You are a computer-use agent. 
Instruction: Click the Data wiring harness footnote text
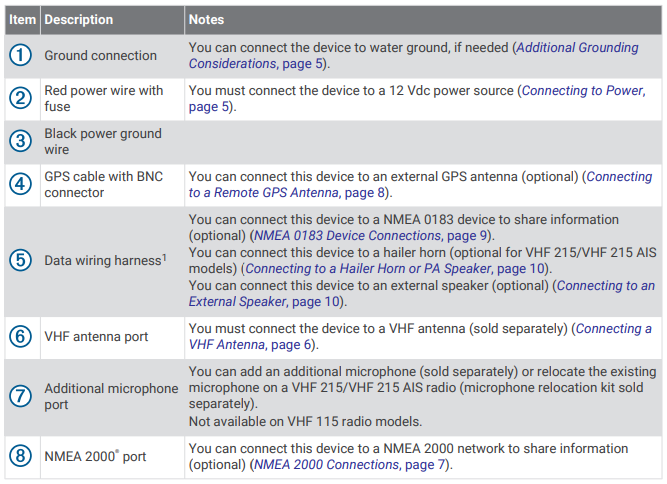pos(103,260)
